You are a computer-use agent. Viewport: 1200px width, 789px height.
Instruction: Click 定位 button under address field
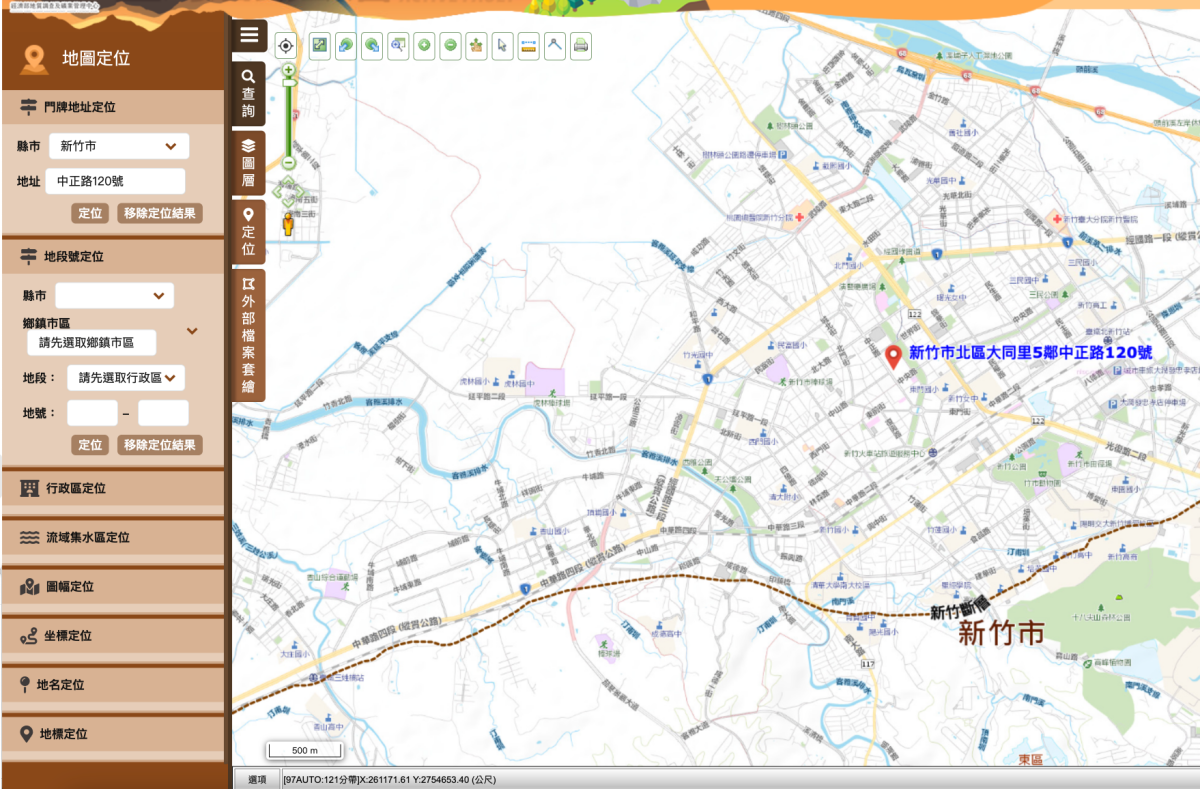coord(90,213)
